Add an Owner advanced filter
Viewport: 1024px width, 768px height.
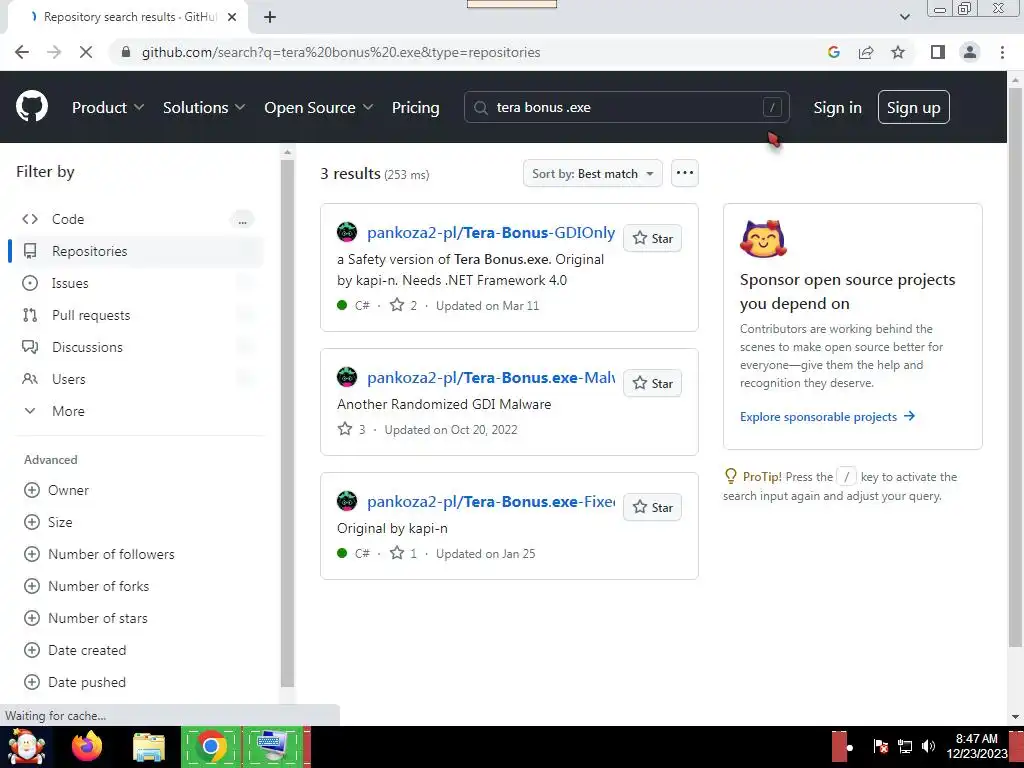tap(56, 490)
